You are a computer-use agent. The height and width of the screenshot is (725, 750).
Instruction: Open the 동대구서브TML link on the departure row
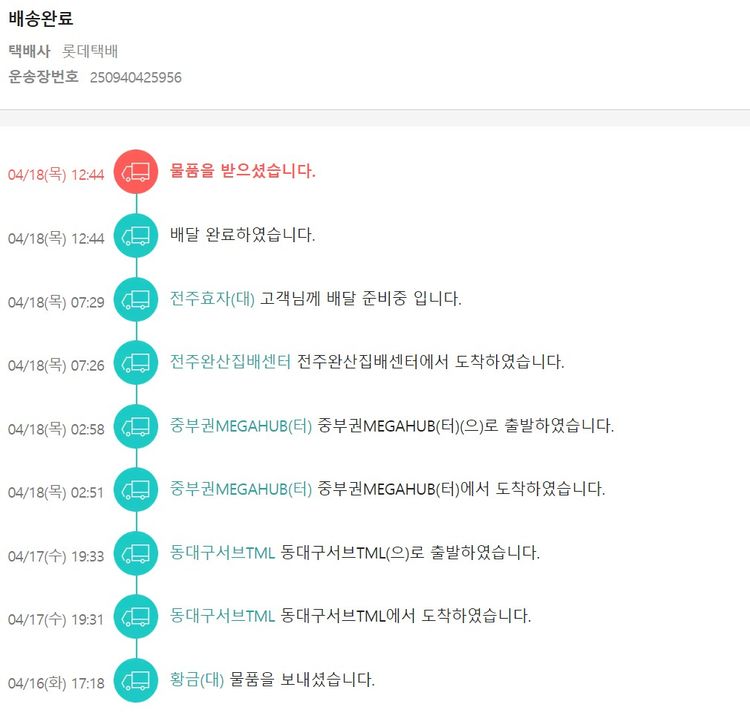[222, 553]
